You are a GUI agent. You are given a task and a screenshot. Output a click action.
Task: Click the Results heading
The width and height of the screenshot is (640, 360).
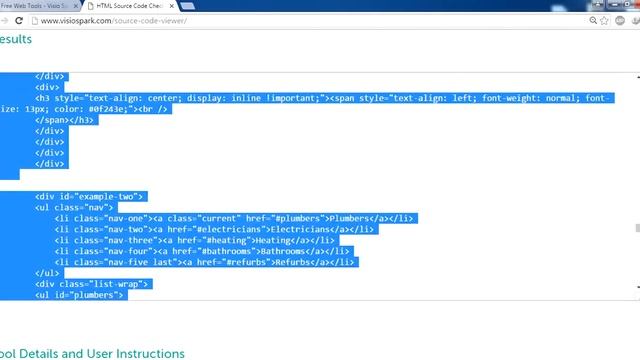[16, 39]
